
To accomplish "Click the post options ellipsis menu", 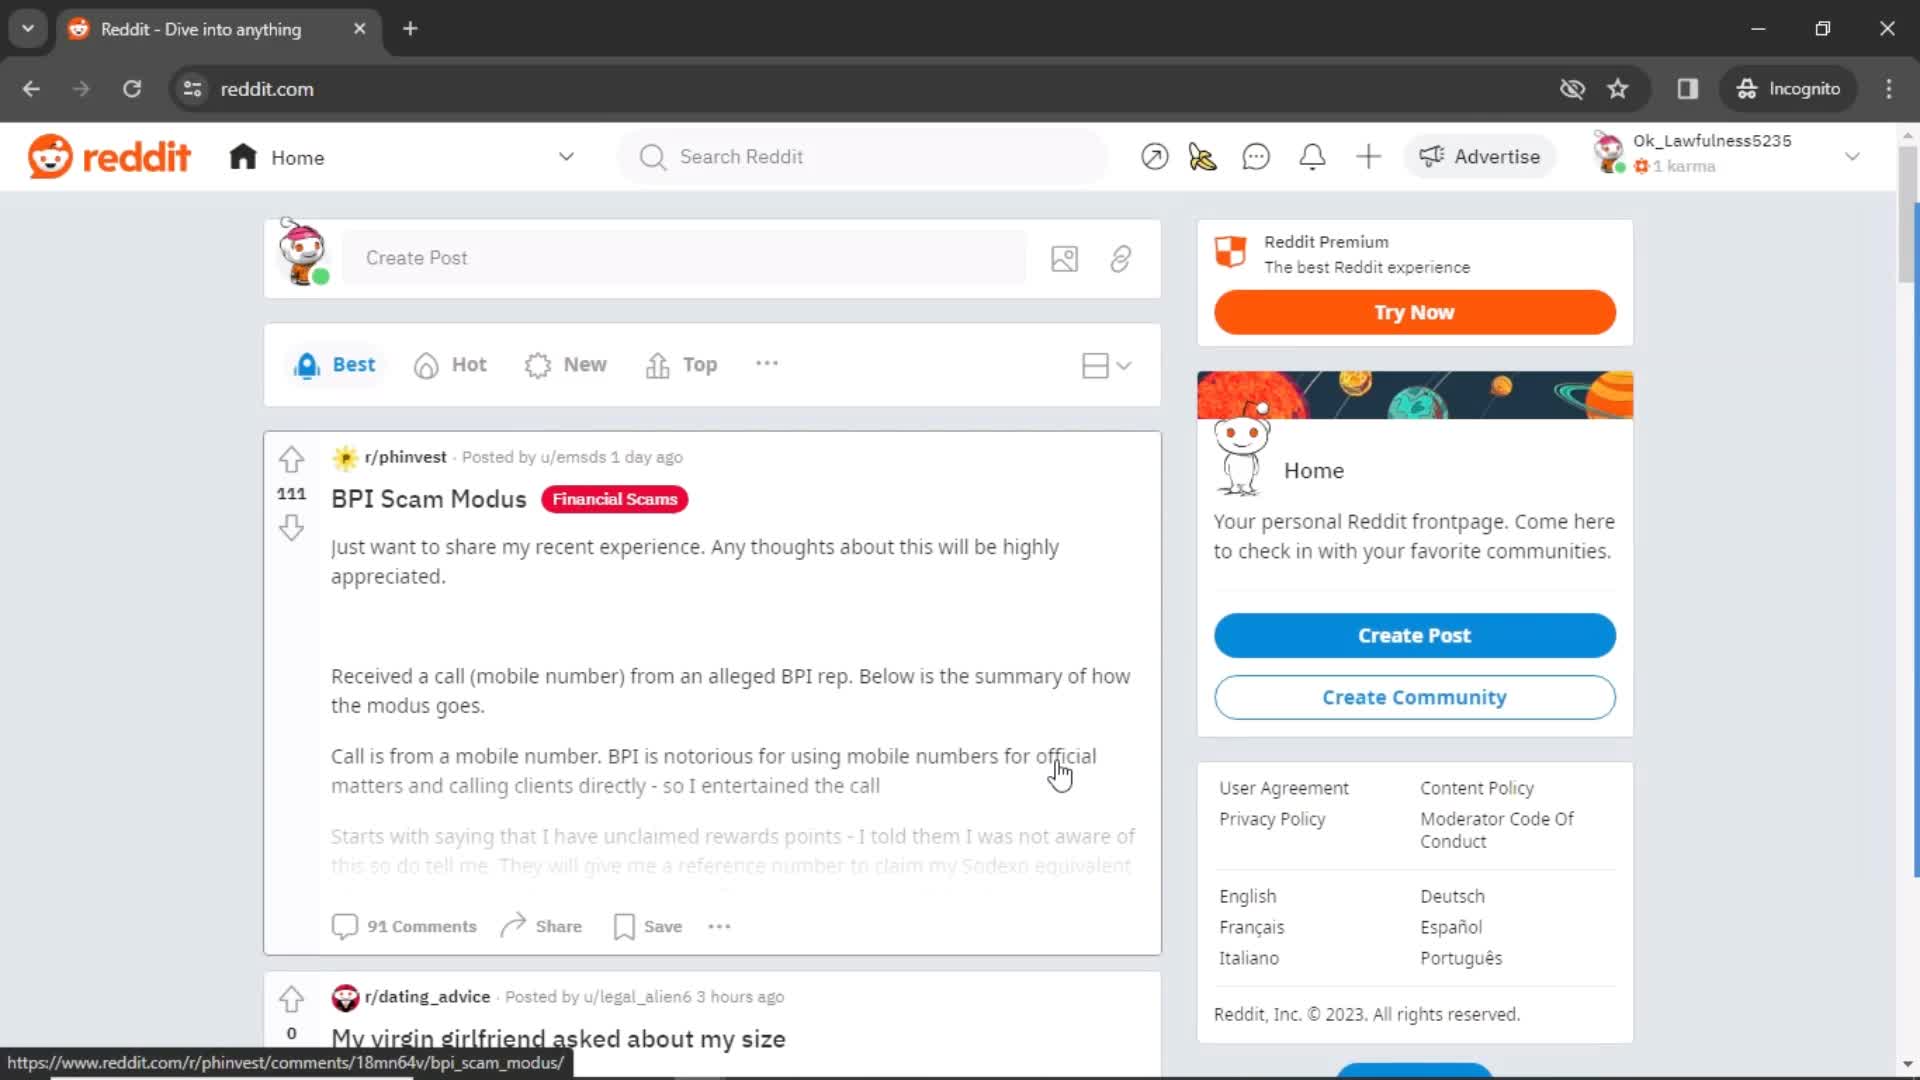I will click(720, 926).
